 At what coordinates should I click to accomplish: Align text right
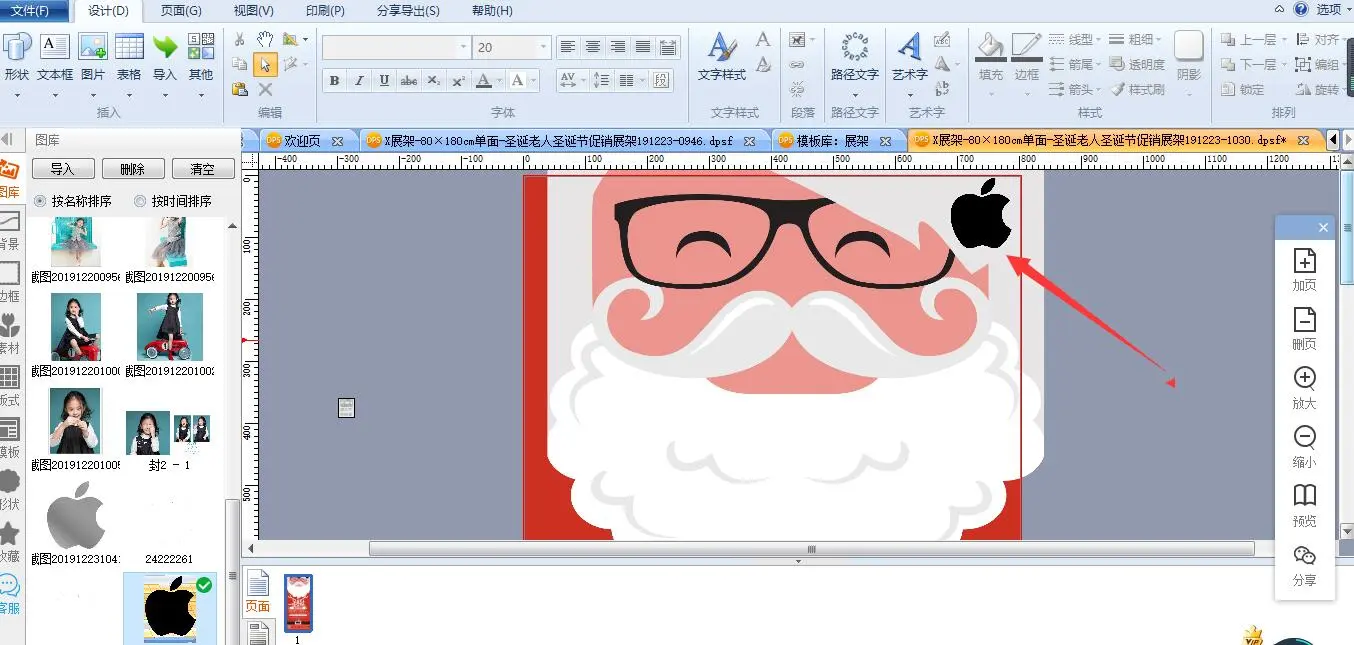(x=618, y=47)
